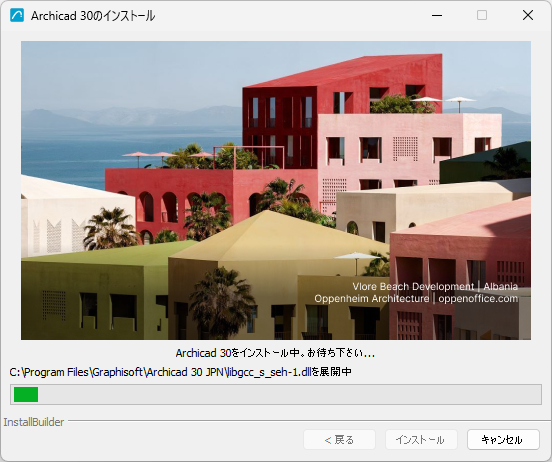
Task: Close the installer window
Action: [528, 15]
